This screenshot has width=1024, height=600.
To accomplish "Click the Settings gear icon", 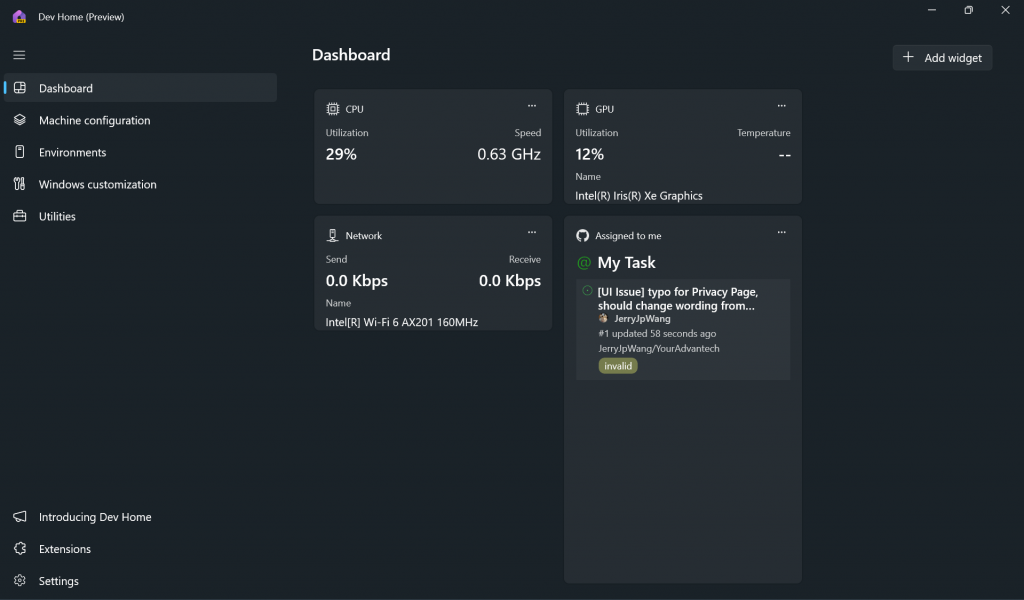I will click(19, 581).
